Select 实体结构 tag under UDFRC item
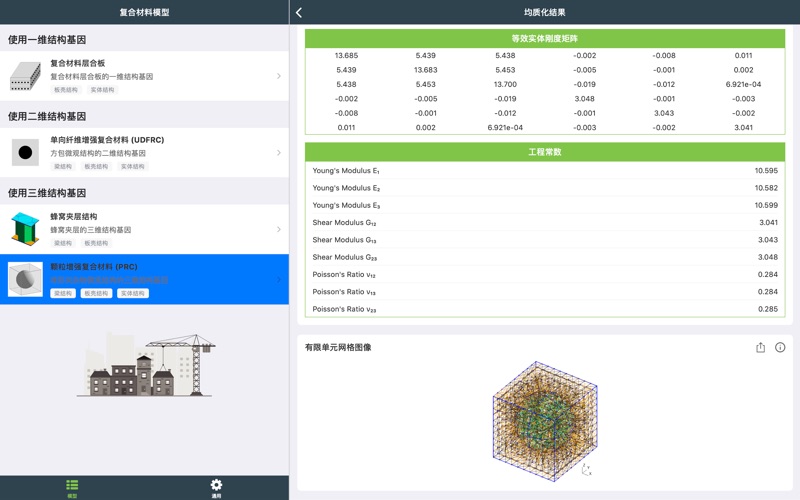The width and height of the screenshot is (800, 500). click(132, 167)
